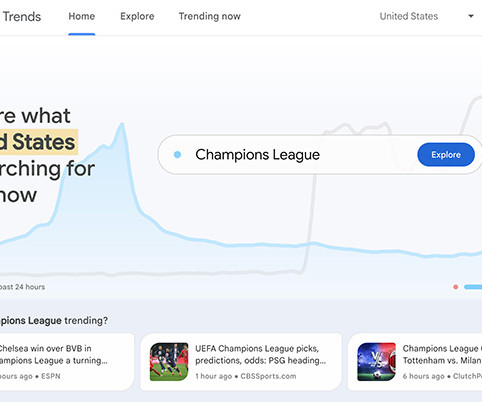482x402 pixels.
Task: Open Chelsea win over BVB article
Action: 53,354
